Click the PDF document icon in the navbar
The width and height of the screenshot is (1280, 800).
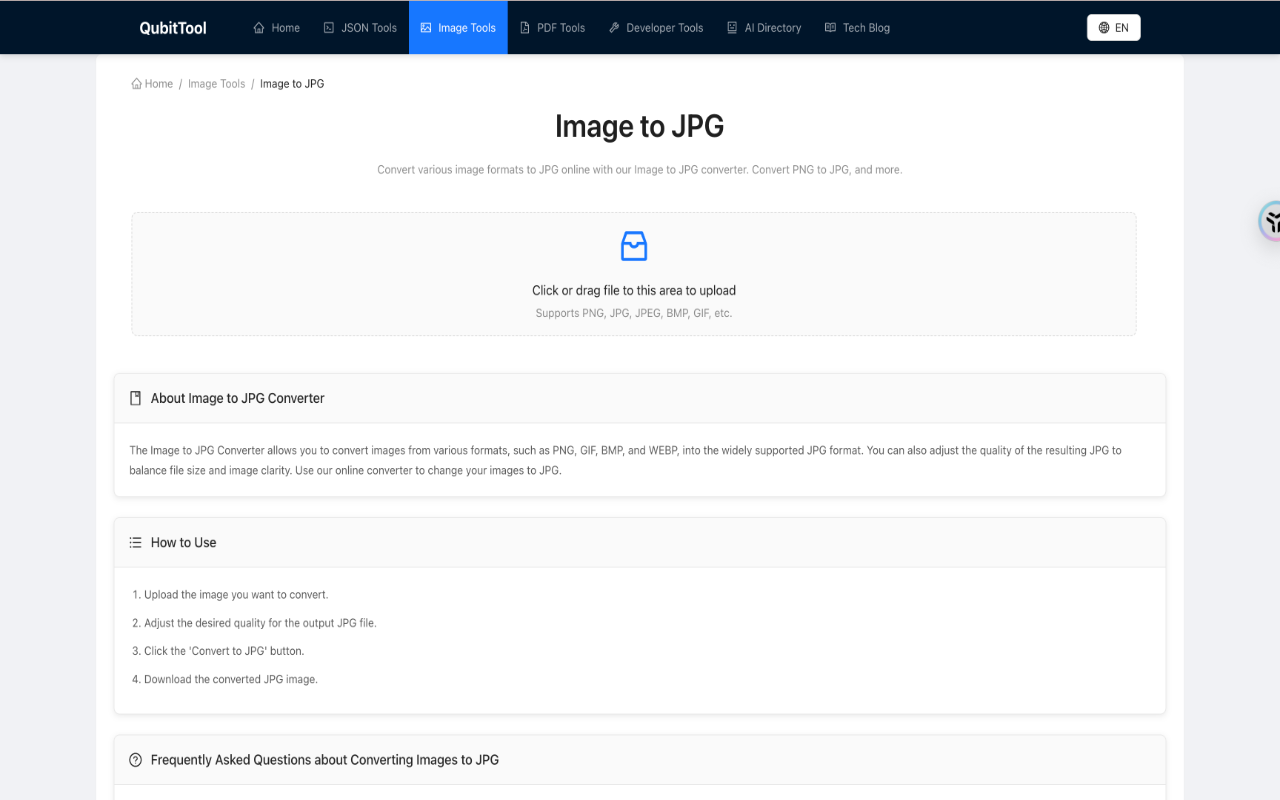pos(524,27)
